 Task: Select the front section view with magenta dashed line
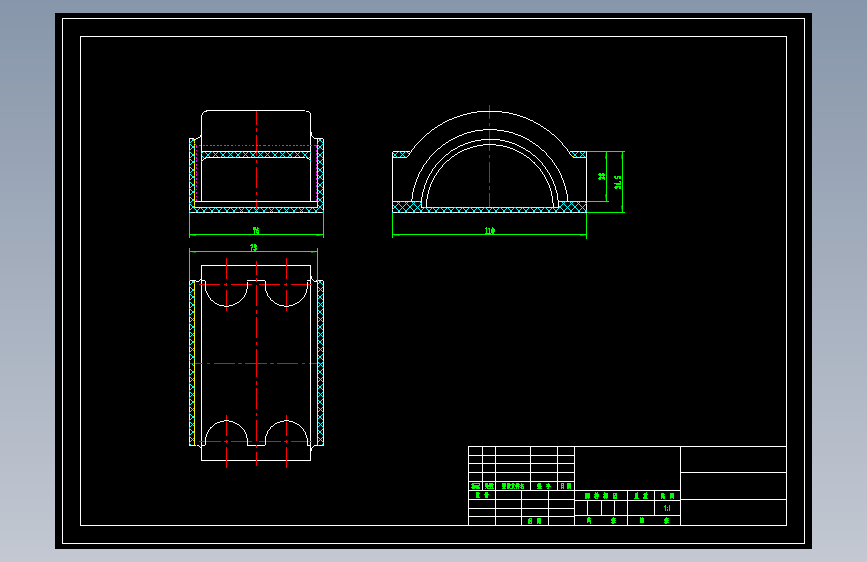(257, 161)
